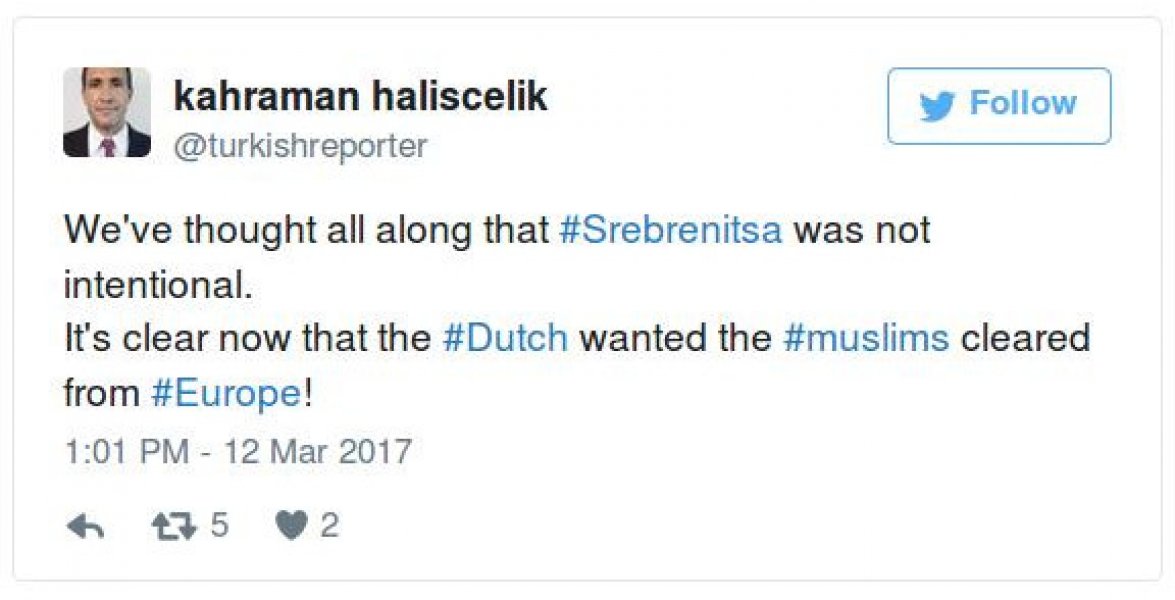Select the #muslims hashtag link
The image size is (1175, 600).
click(866, 338)
